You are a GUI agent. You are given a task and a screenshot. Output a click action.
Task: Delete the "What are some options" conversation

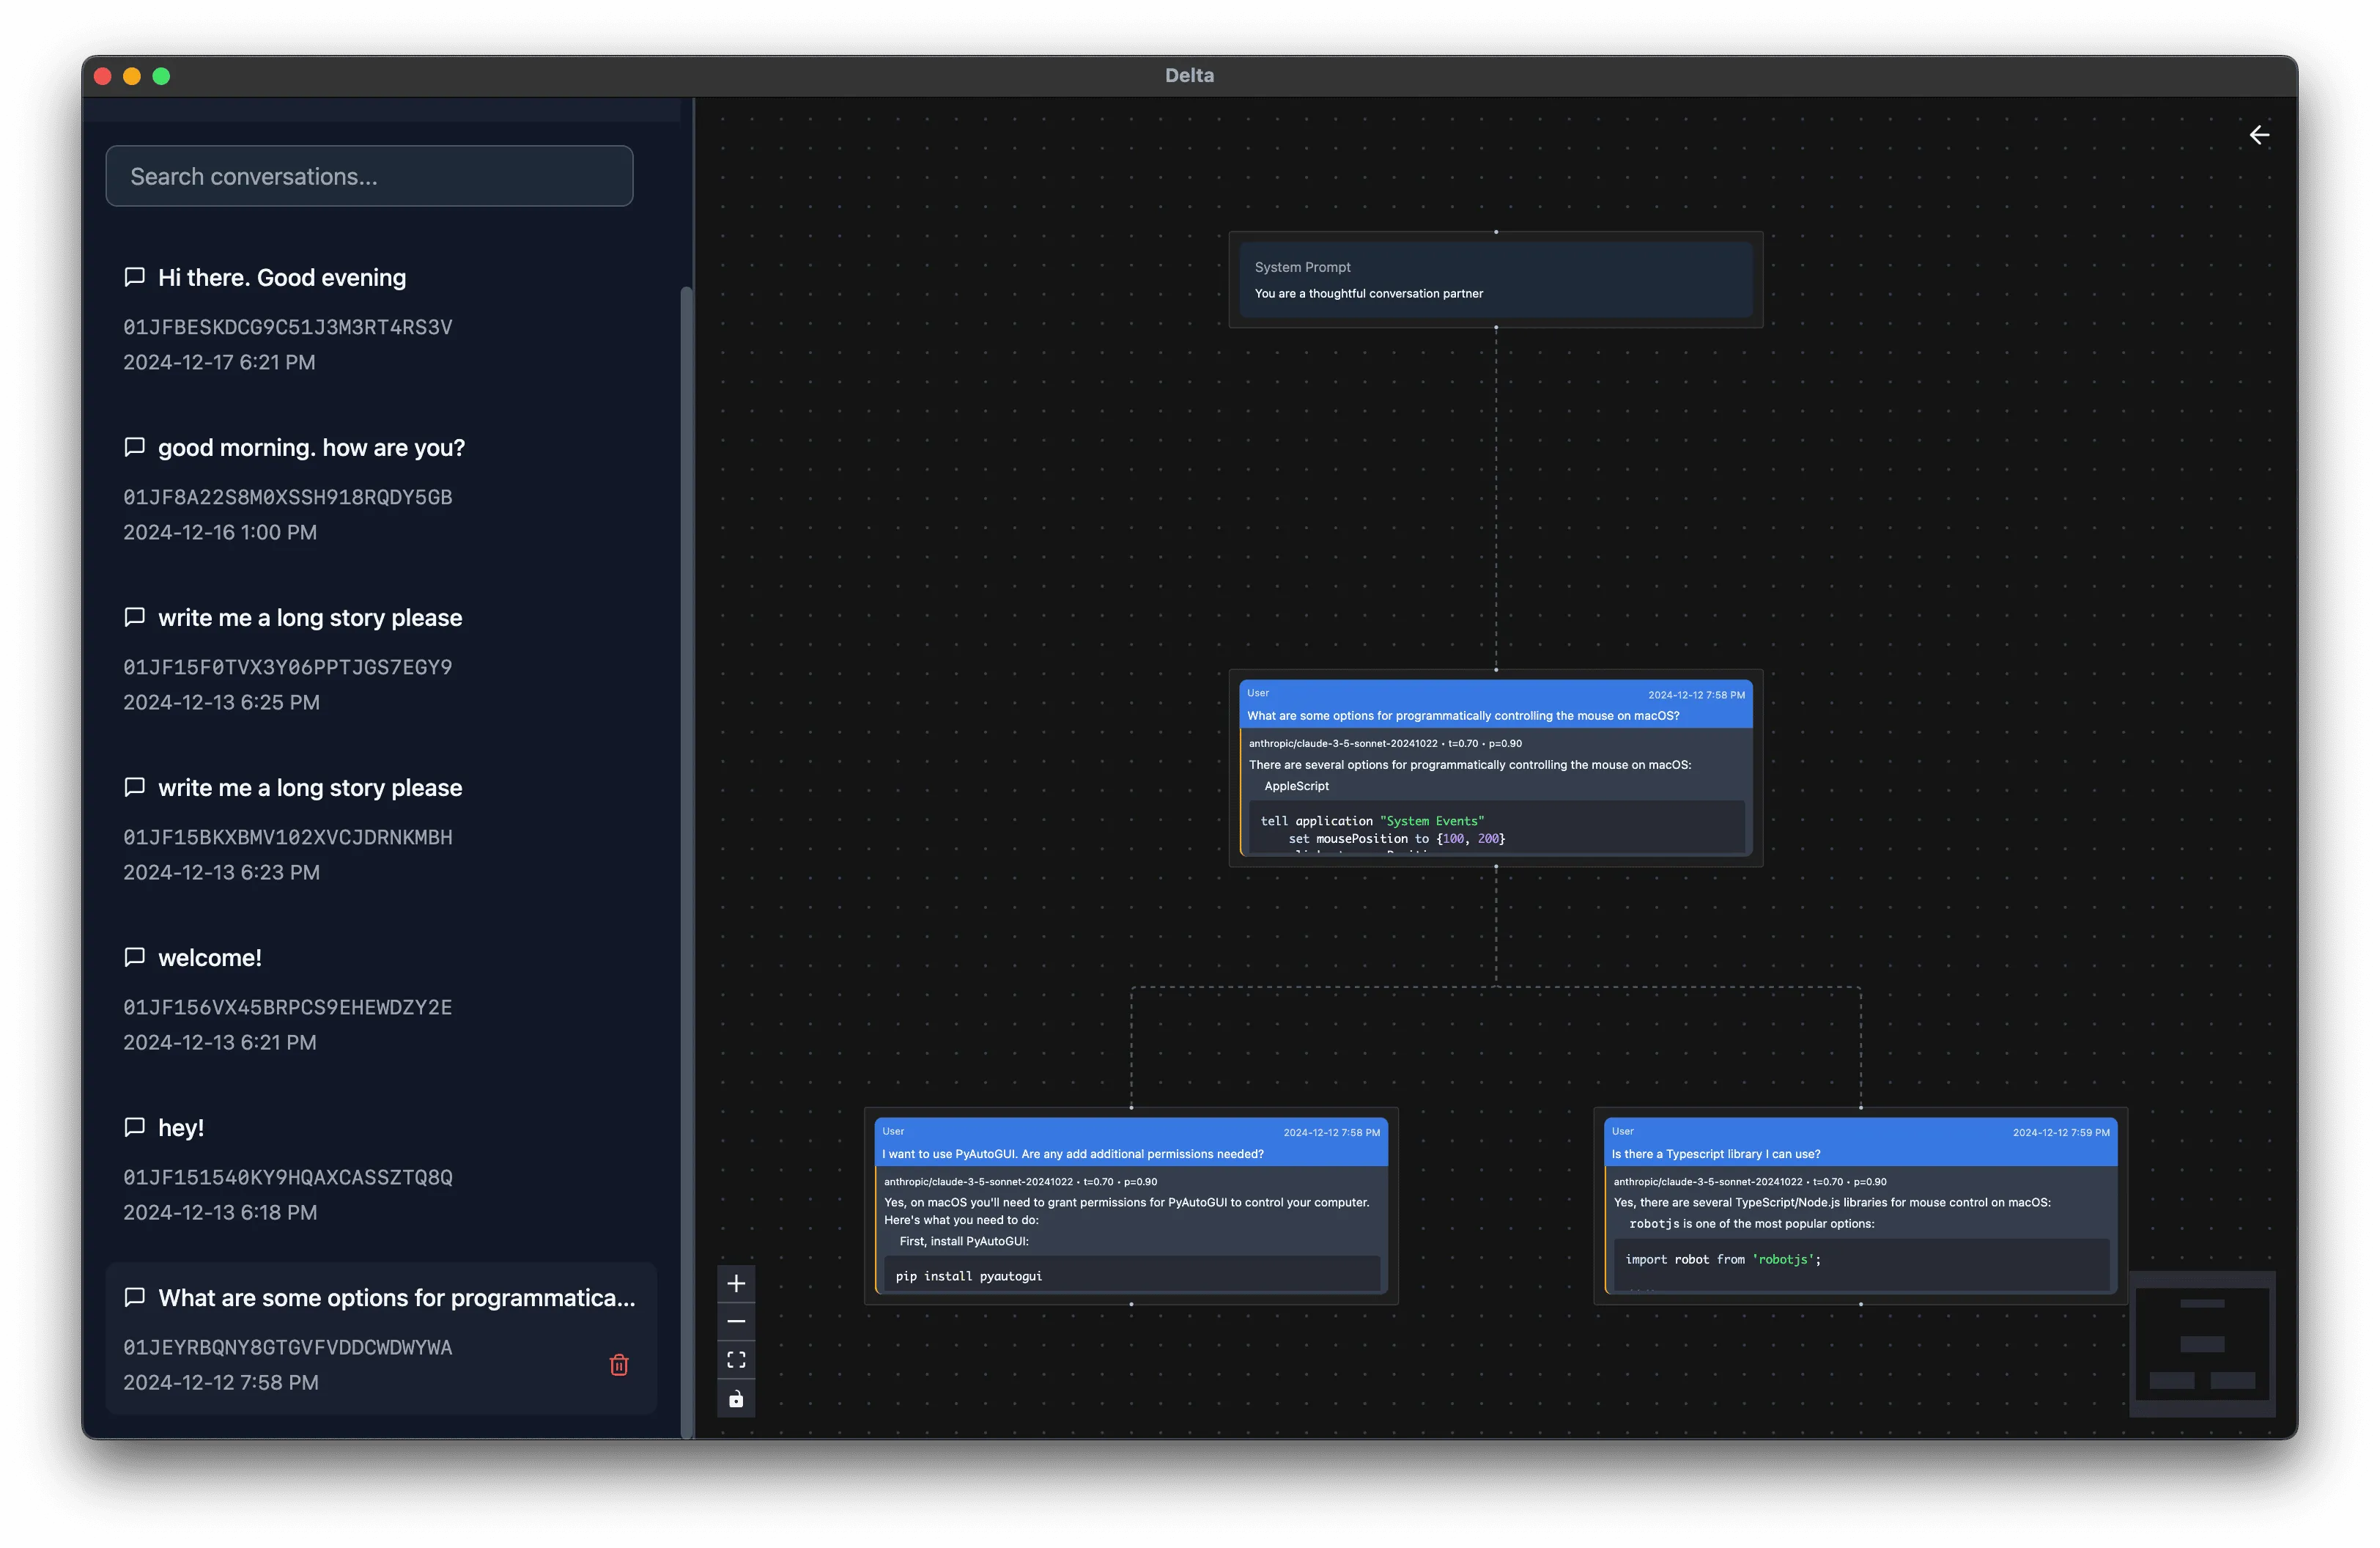coord(620,1365)
